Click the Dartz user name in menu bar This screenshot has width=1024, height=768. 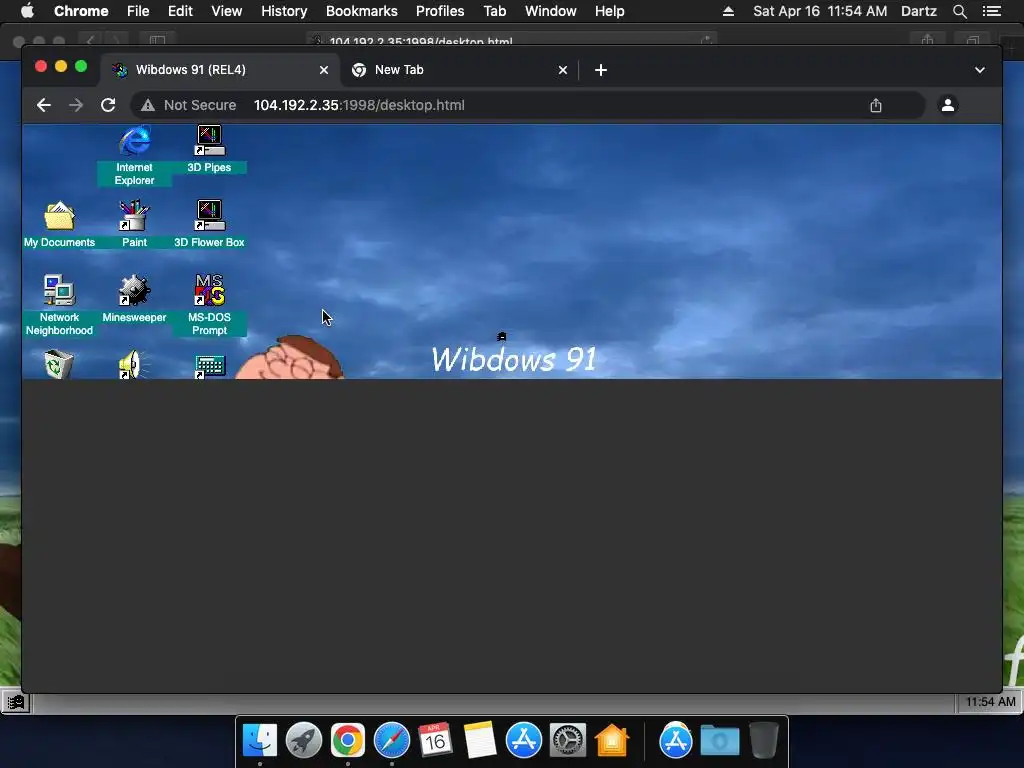(919, 11)
